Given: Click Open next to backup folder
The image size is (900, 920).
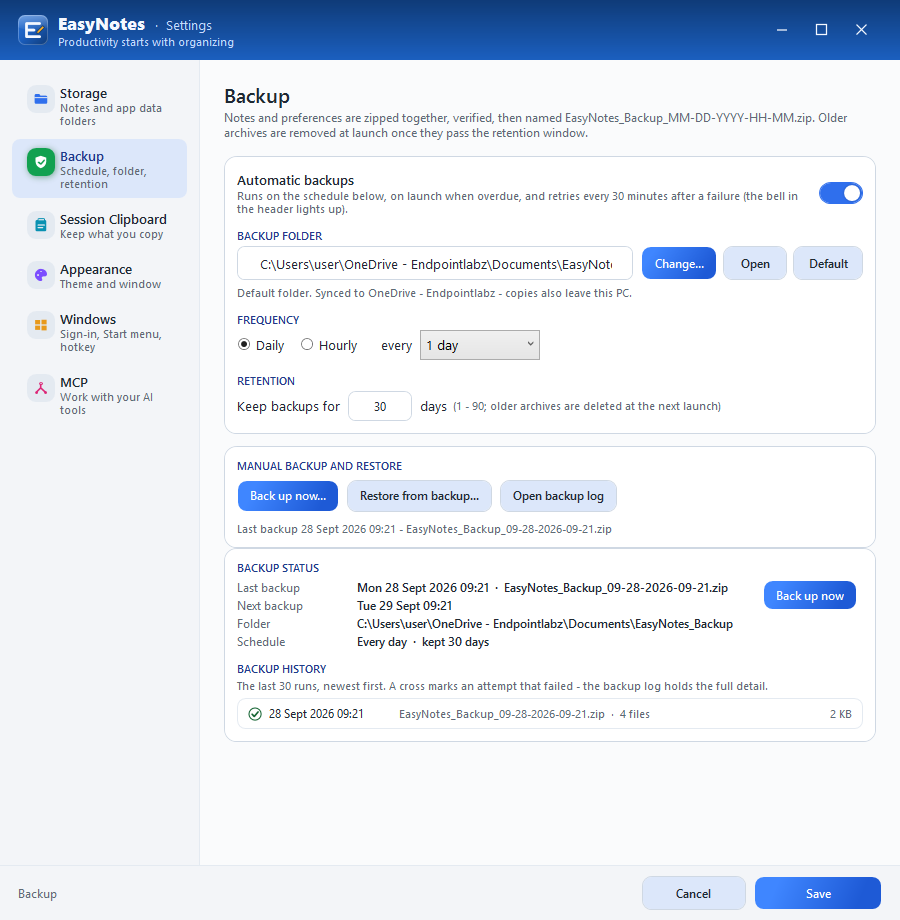Looking at the screenshot, I should pos(754,263).
